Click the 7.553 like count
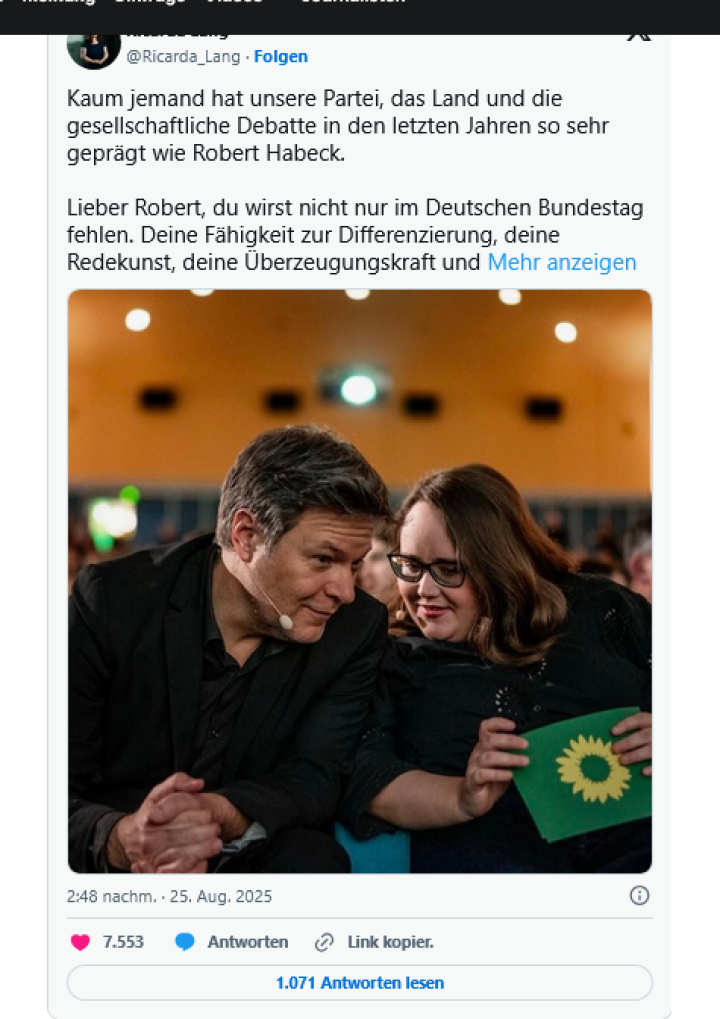720x1019 pixels. tap(123, 942)
